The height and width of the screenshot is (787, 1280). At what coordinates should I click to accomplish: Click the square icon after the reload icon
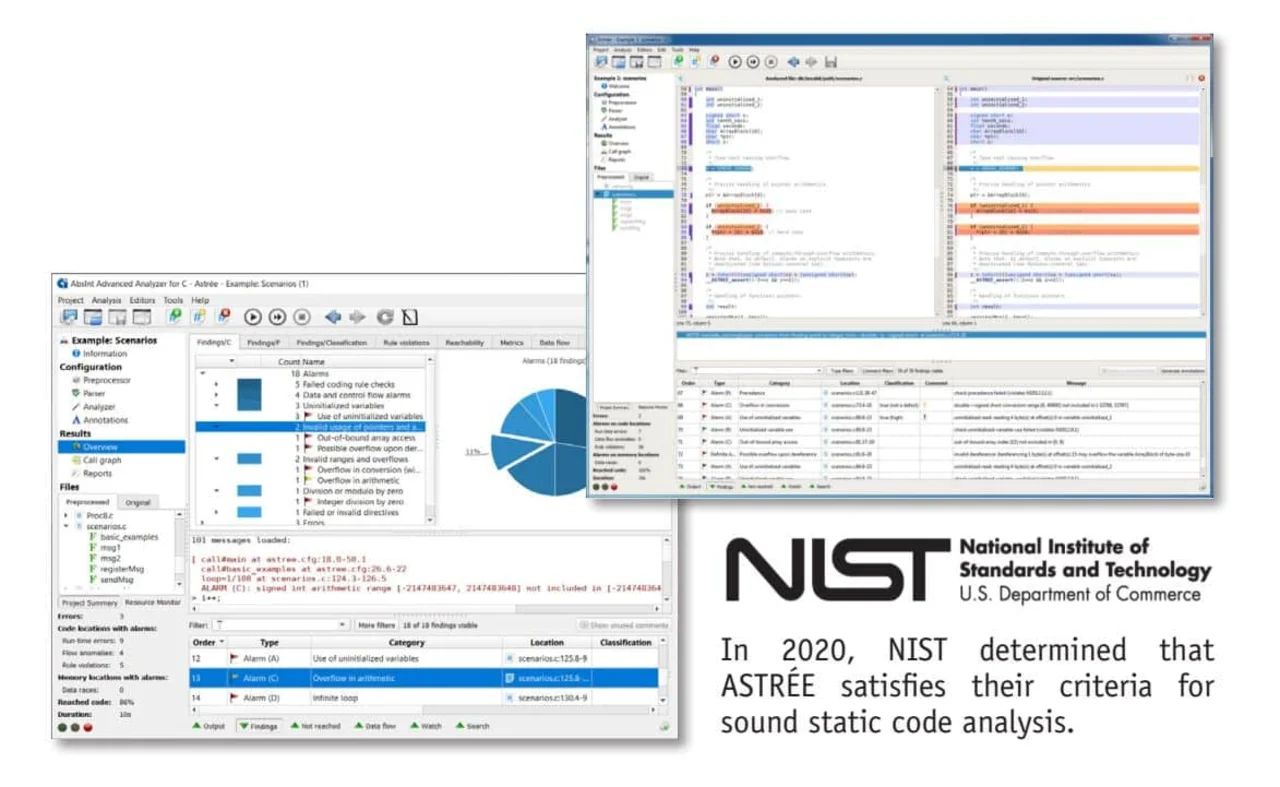[x=410, y=317]
